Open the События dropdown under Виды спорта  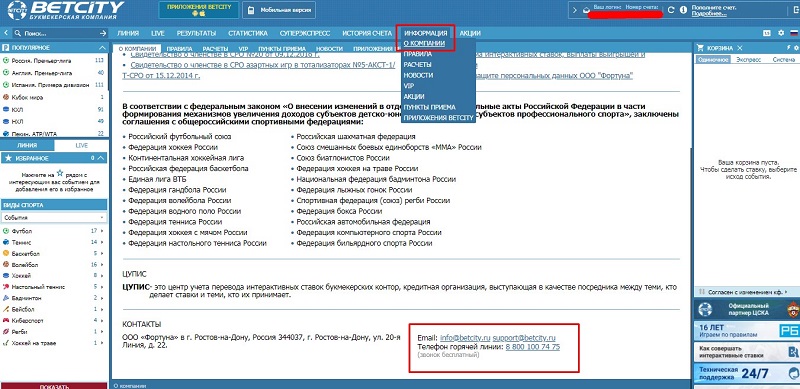point(54,217)
